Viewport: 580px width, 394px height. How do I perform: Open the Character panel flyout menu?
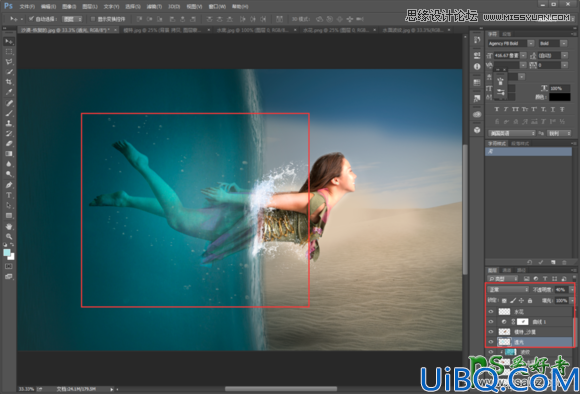click(x=574, y=34)
